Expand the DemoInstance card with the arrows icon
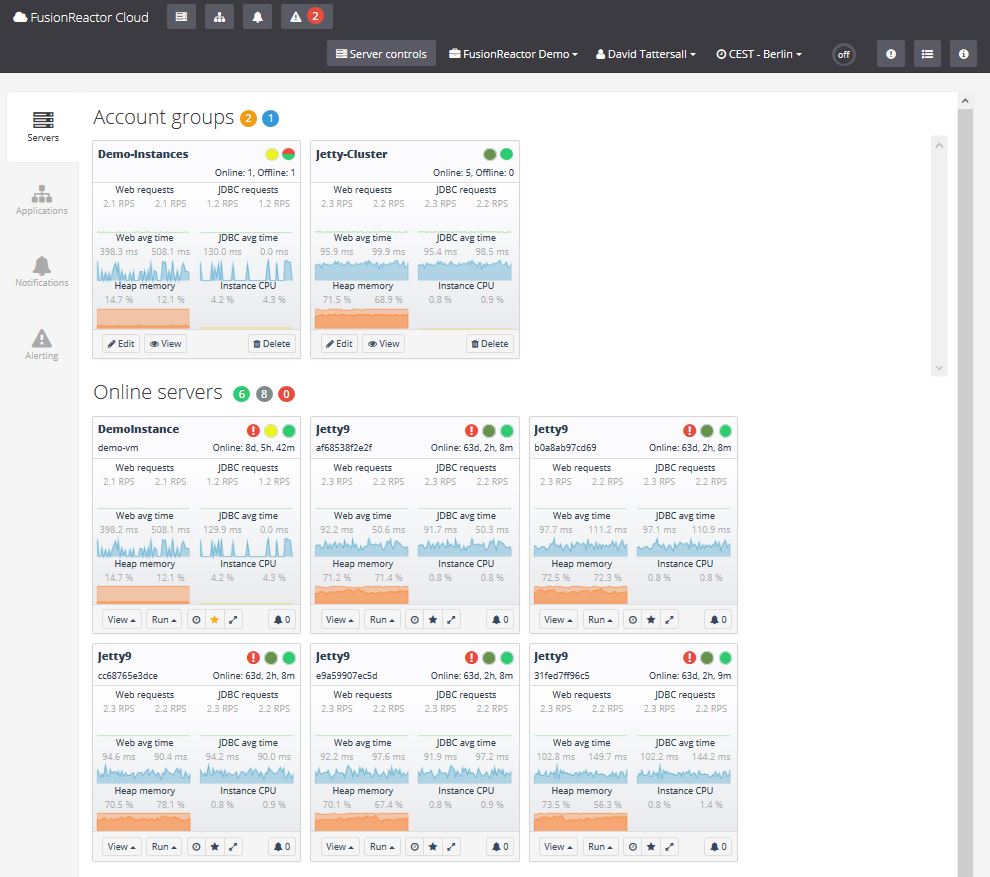 point(233,619)
